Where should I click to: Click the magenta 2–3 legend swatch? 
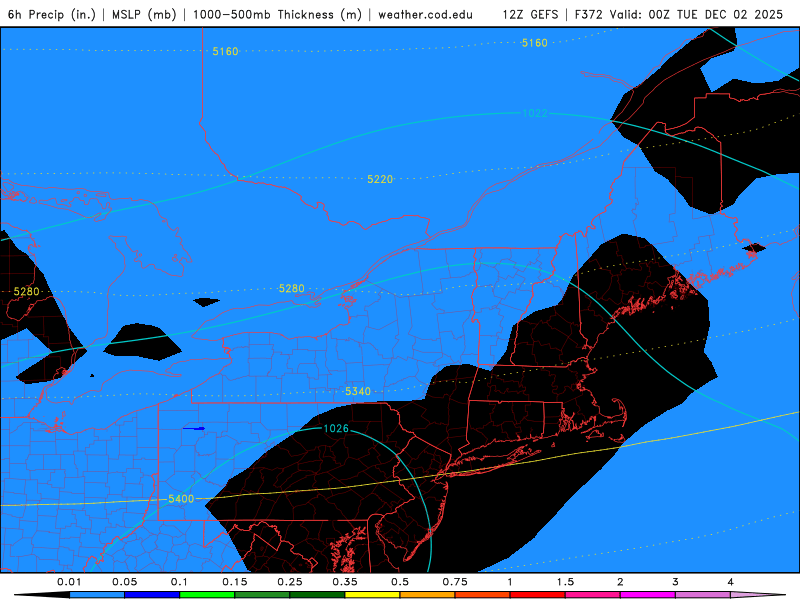648,595
